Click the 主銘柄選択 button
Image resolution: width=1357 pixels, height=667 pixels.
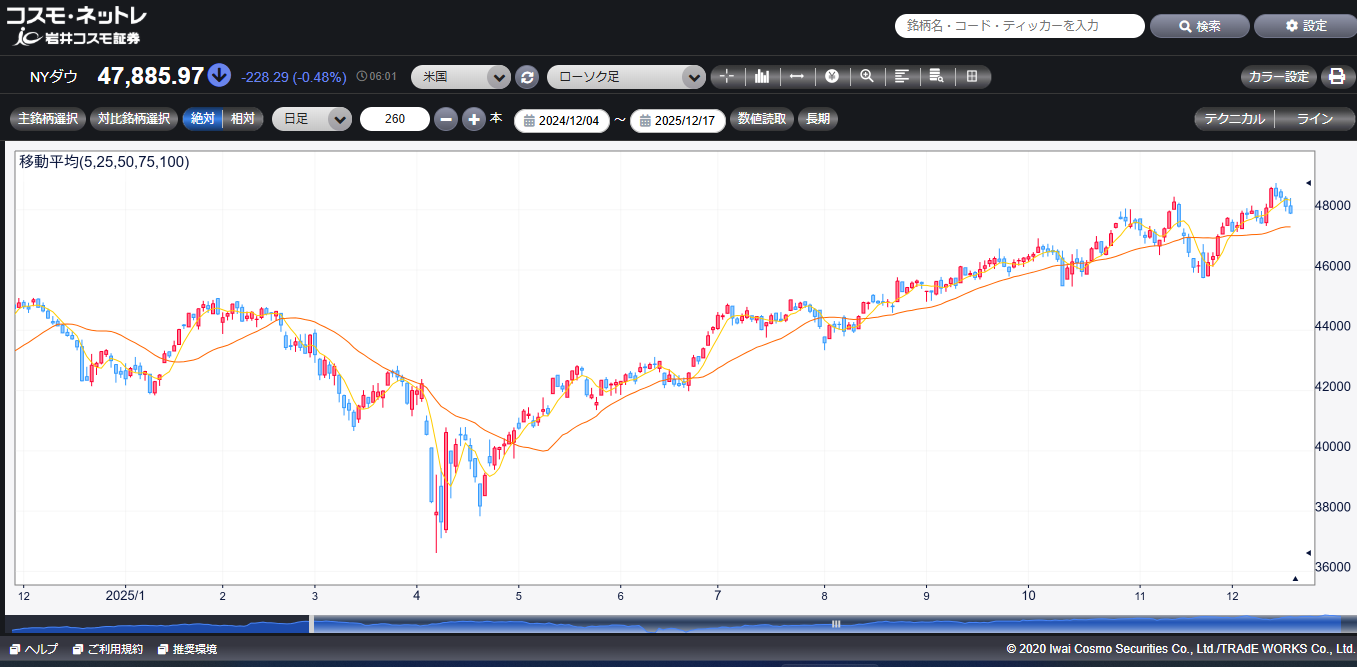(47, 119)
